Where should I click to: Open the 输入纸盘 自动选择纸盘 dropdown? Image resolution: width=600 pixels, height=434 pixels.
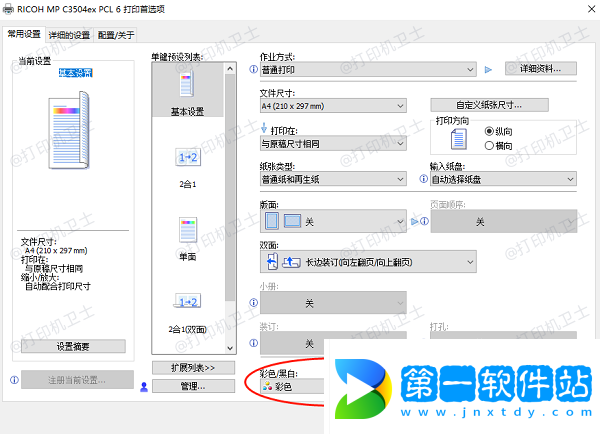click(503, 179)
